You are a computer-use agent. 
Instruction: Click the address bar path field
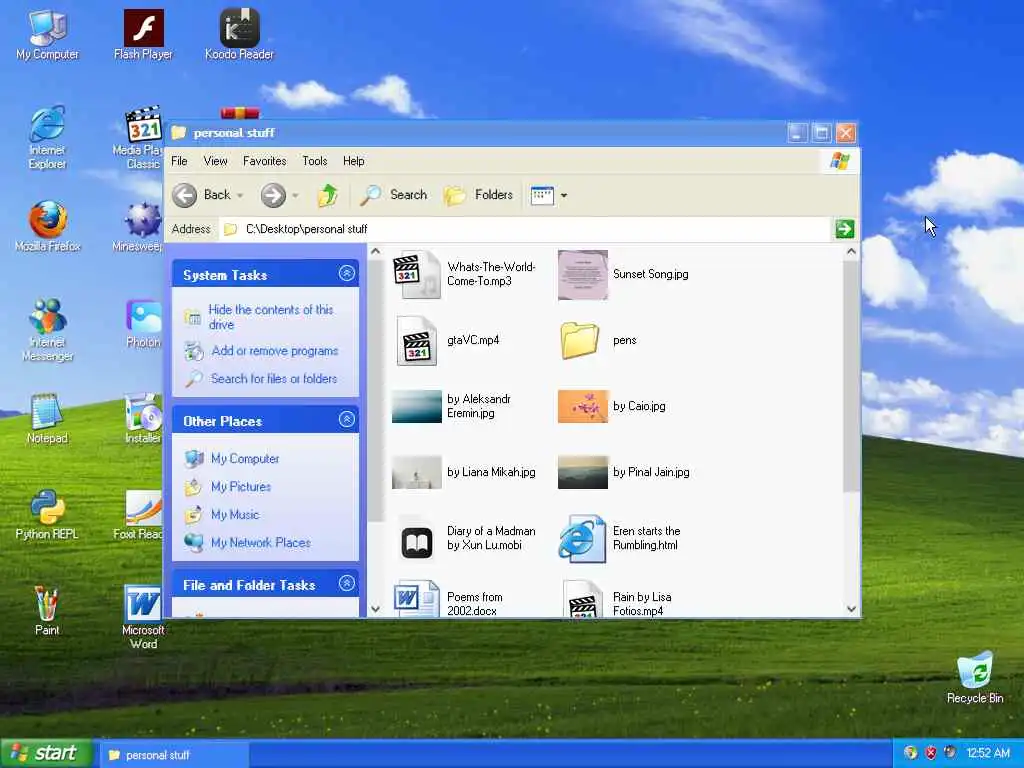pyautogui.click(x=525, y=229)
